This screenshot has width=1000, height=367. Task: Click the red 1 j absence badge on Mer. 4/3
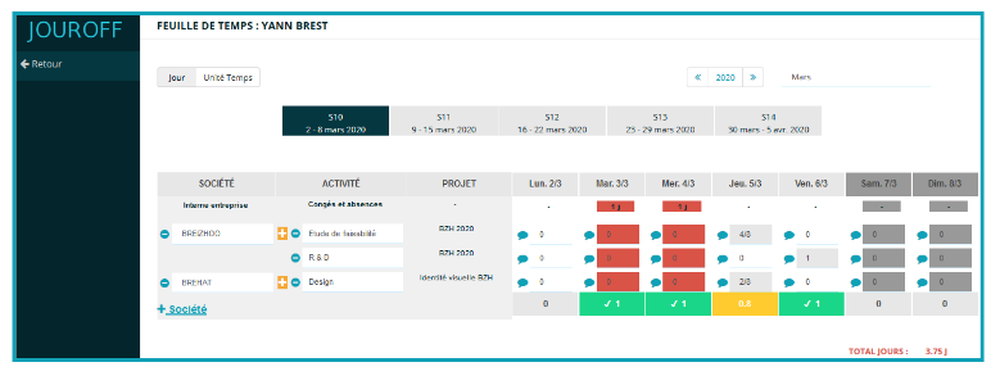point(682,206)
